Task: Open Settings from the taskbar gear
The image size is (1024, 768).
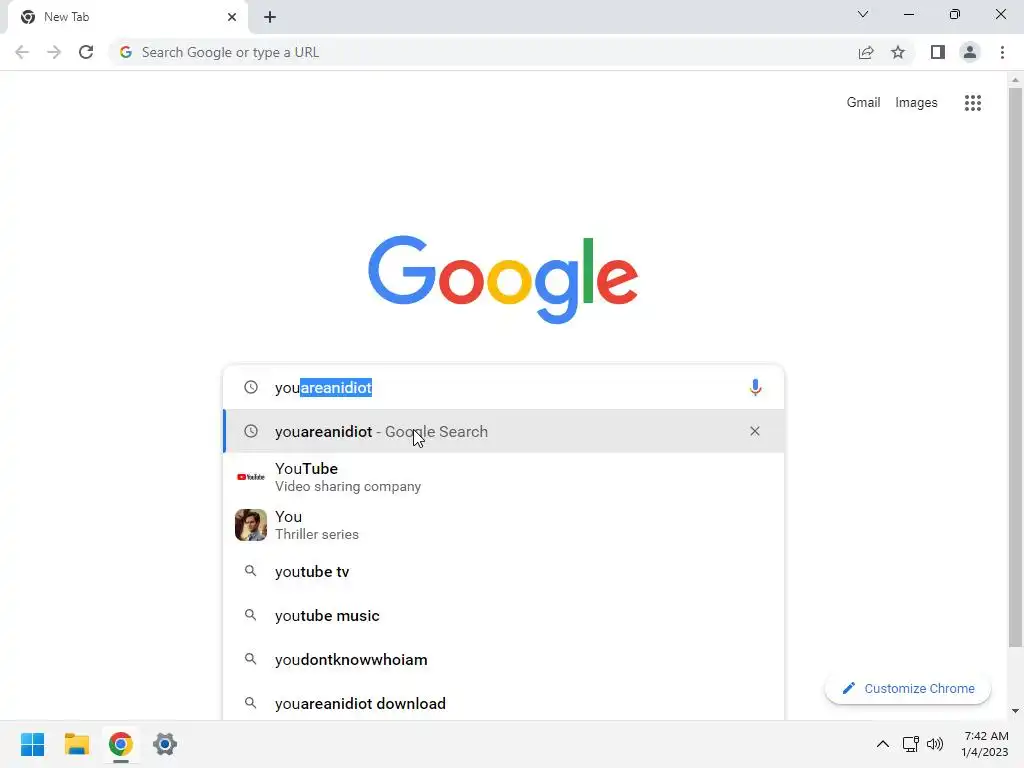Action: point(165,744)
